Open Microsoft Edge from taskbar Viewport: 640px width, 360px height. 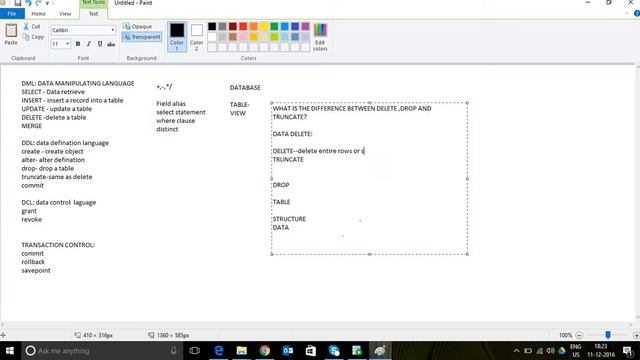219,351
